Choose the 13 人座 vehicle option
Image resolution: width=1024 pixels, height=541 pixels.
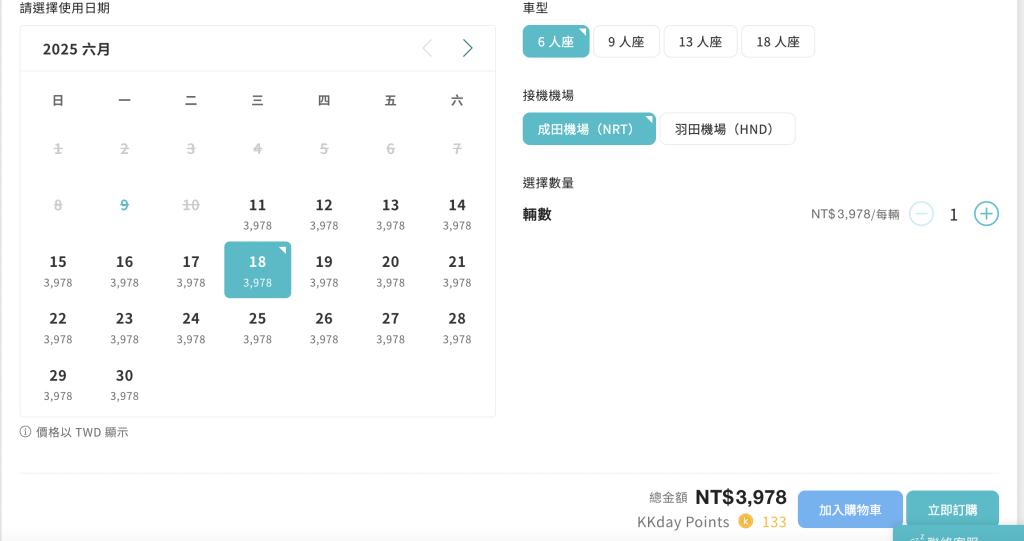(700, 42)
